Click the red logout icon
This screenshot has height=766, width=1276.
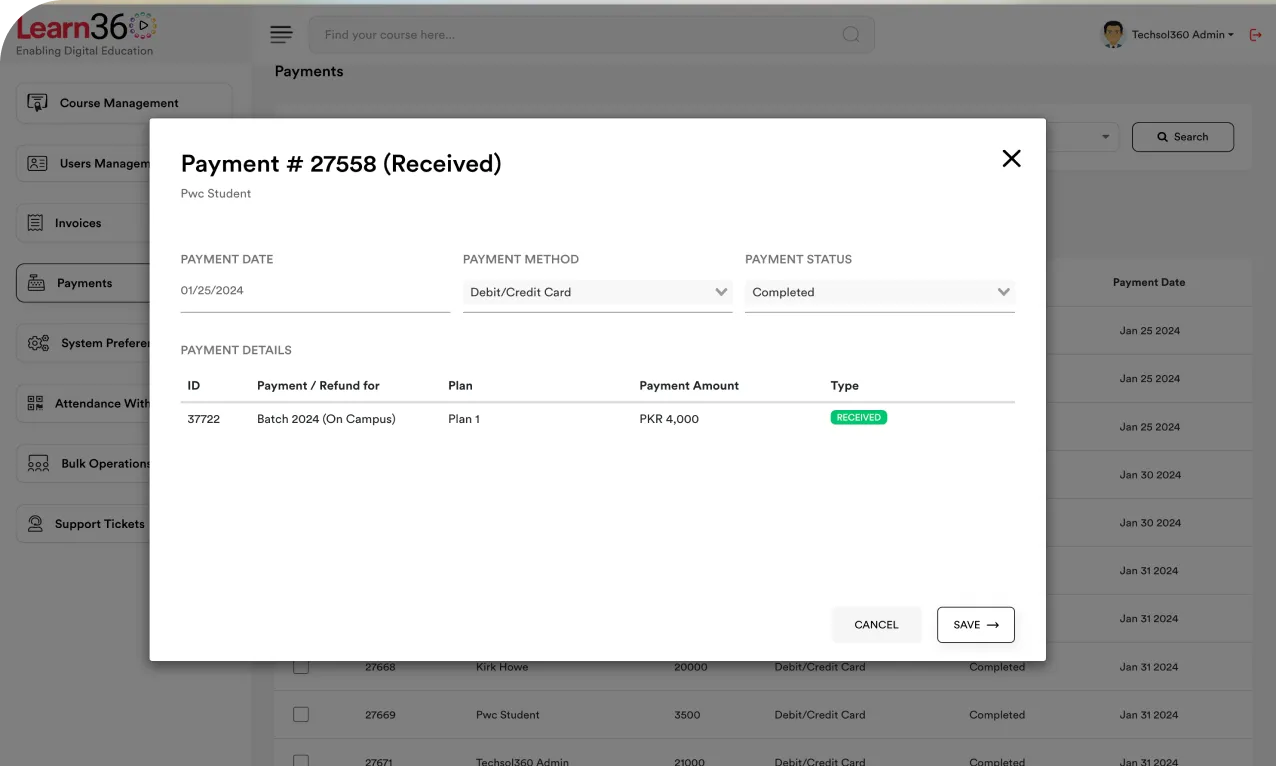point(1256,35)
